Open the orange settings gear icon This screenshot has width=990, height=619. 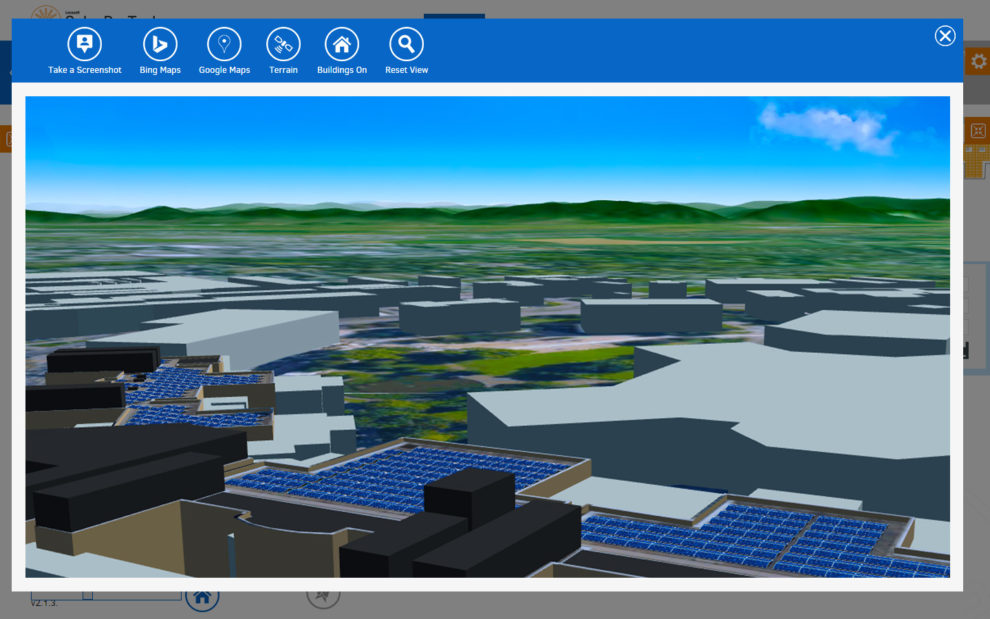pyautogui.click(x=978, y=62)
